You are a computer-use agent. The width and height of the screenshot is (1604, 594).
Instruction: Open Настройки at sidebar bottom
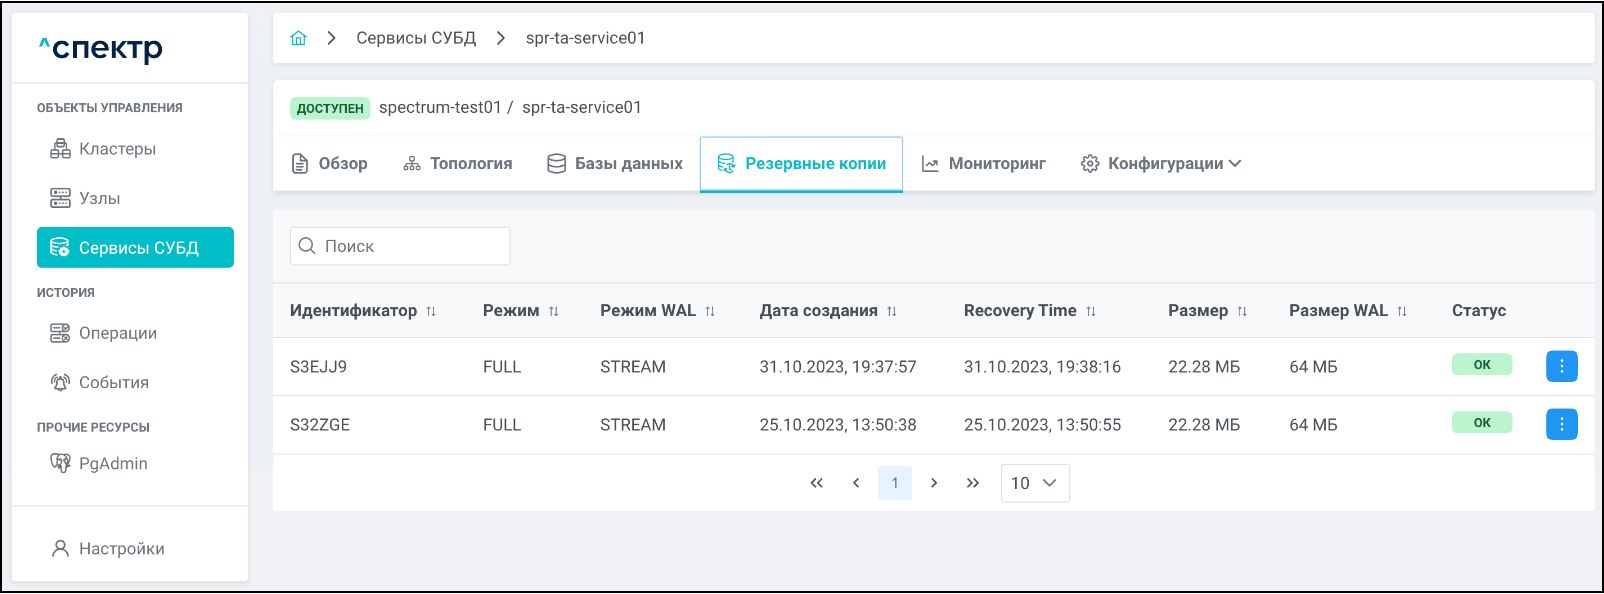121,548
